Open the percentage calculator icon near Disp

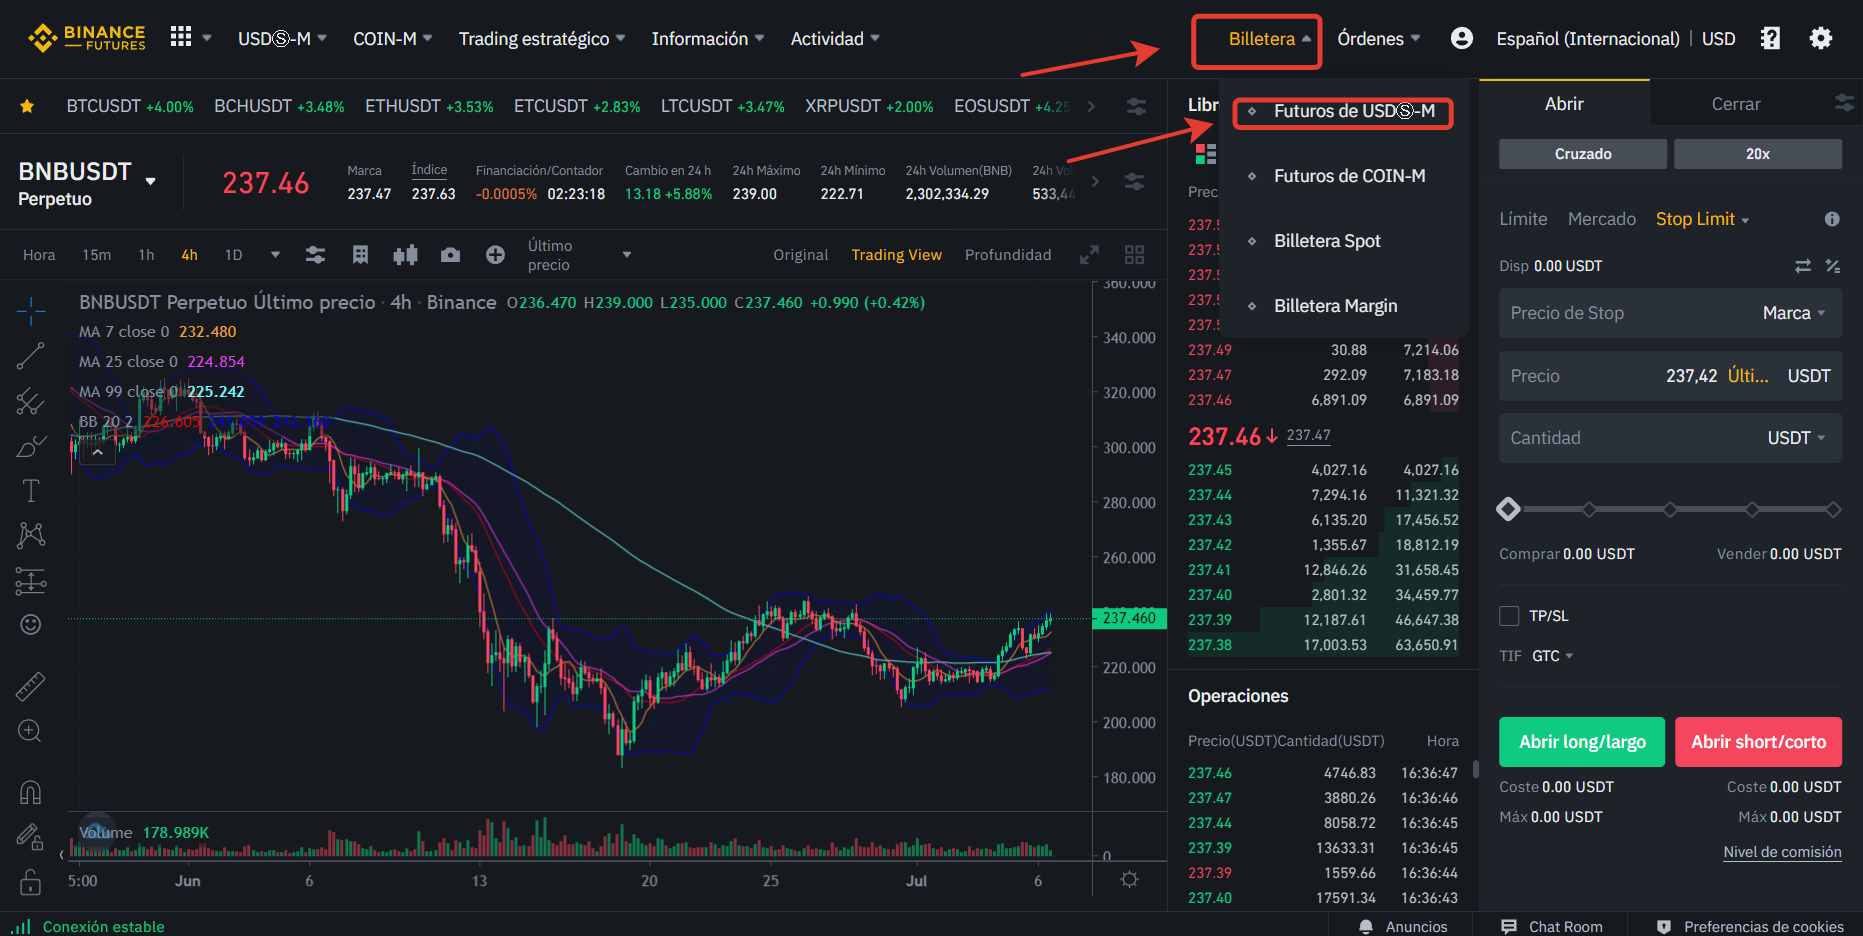1833,266
